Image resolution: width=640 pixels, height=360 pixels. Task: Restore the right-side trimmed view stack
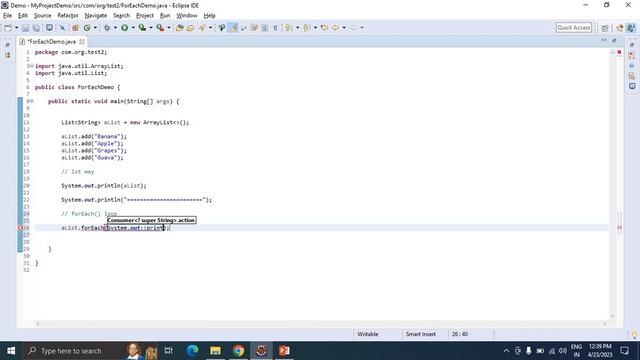[632, 45]
